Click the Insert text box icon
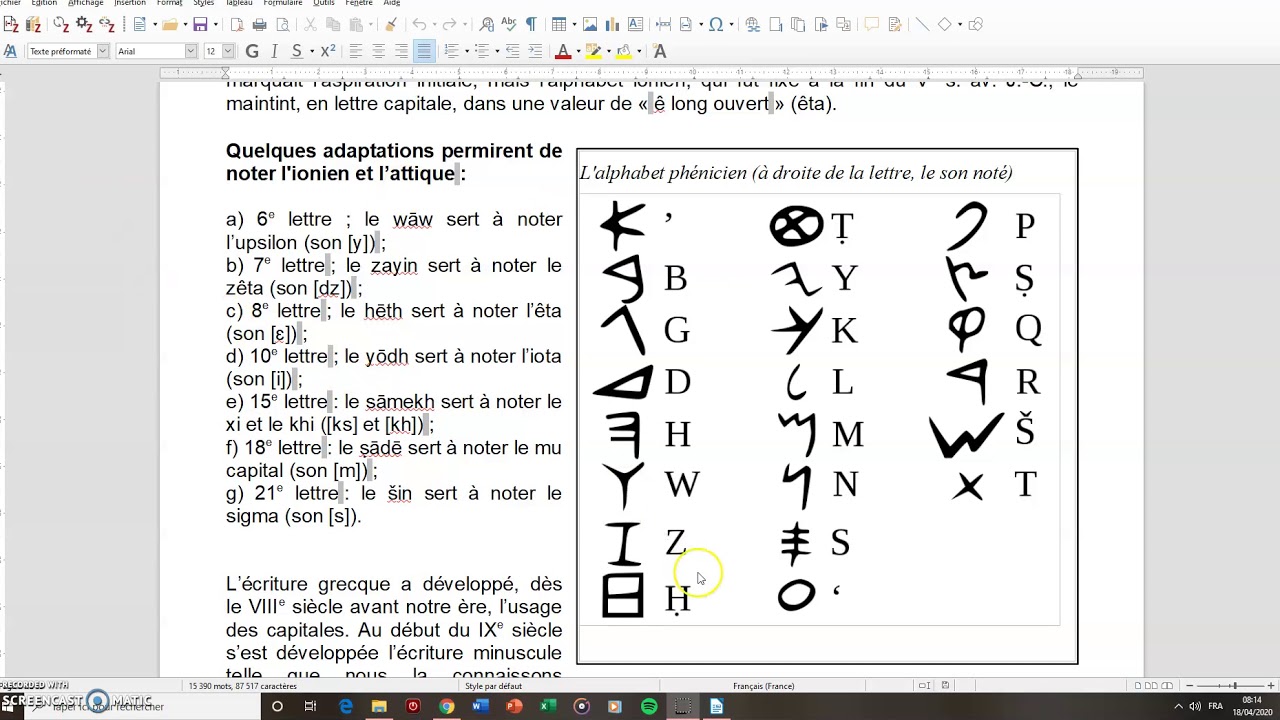The width and height of the screenshot is (1280, 720). tap(635, 24)
